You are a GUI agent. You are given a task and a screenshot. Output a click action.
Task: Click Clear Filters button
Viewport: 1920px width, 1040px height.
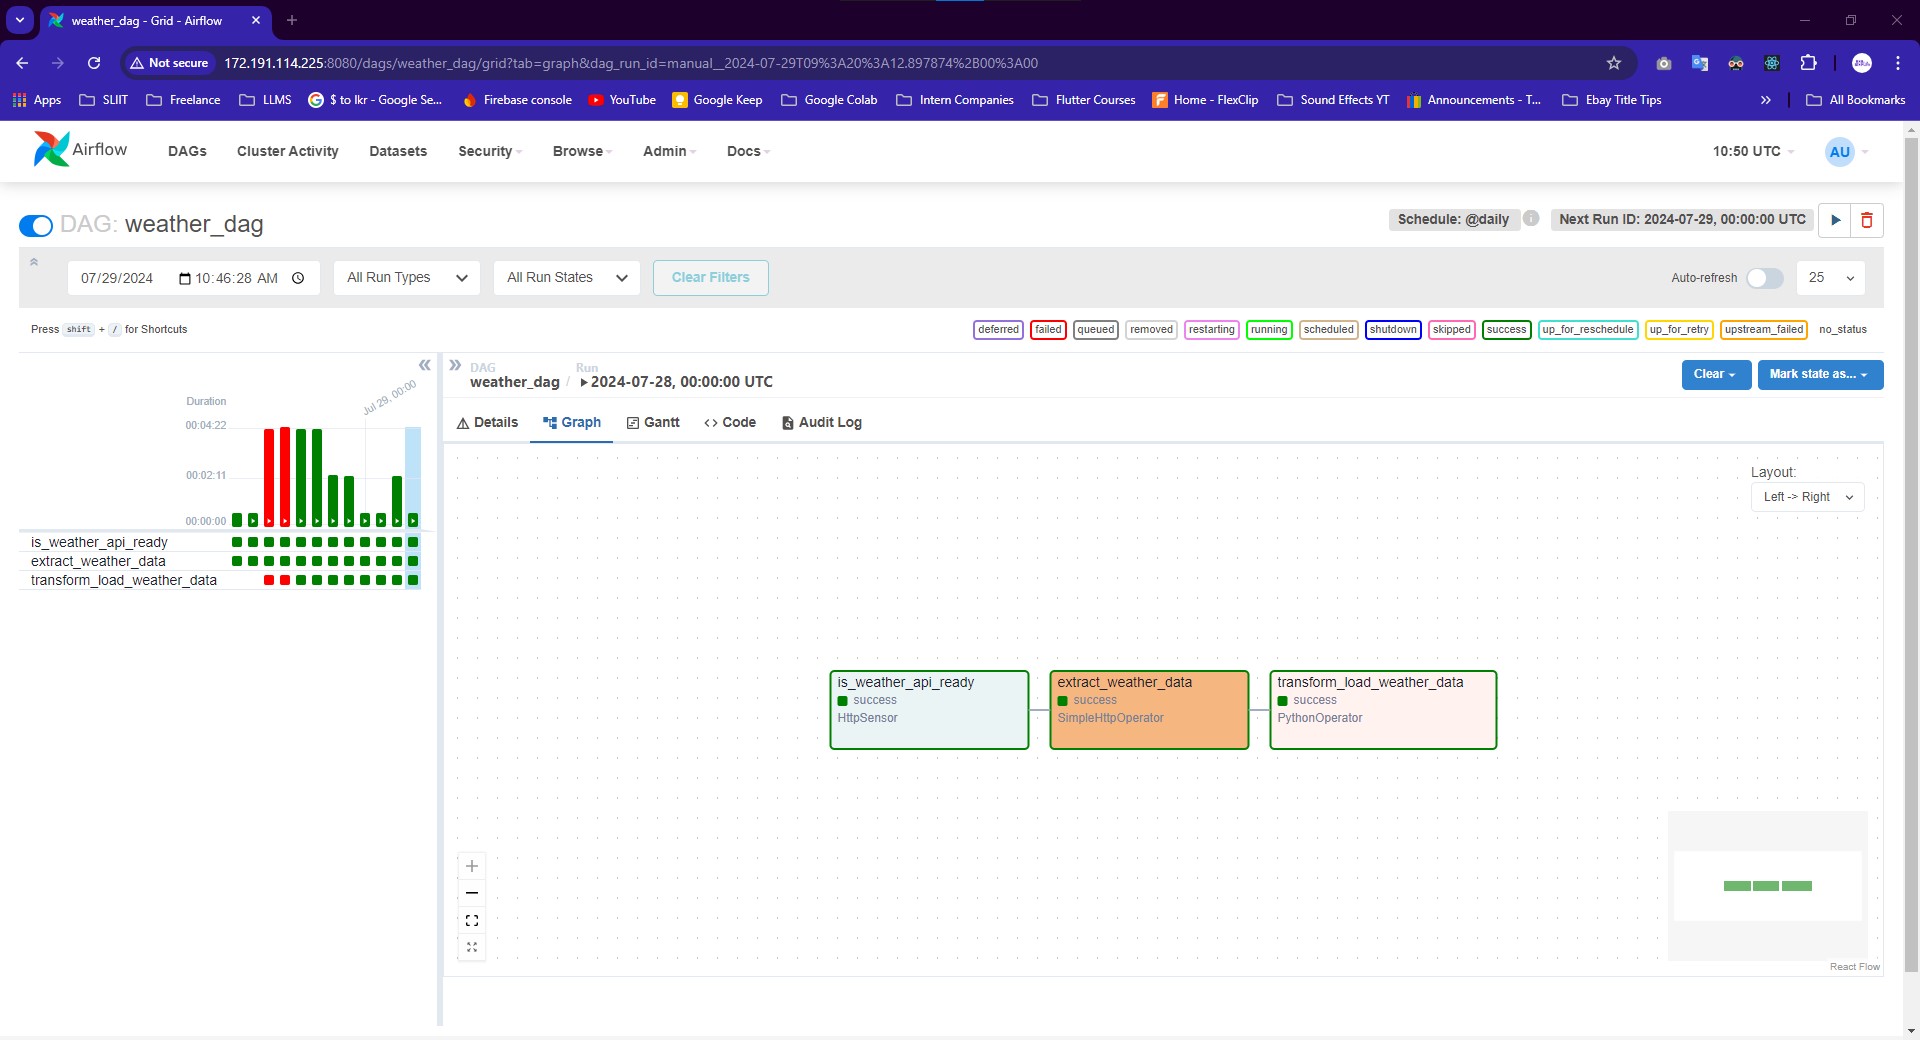coord(710,278)
